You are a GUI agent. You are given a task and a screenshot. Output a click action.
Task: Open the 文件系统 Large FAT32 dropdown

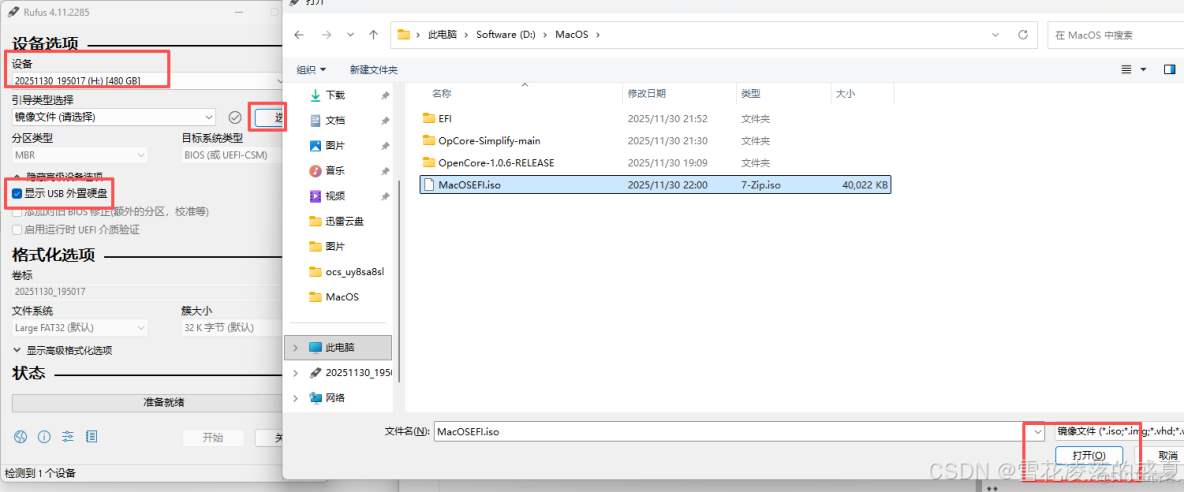point(80,327)
